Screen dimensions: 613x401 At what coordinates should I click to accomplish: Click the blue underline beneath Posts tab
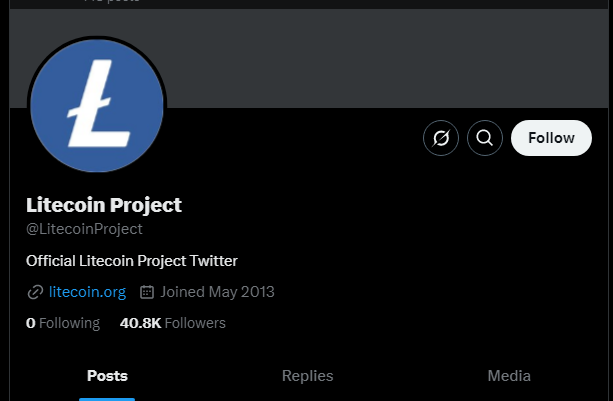click(107, 399)
